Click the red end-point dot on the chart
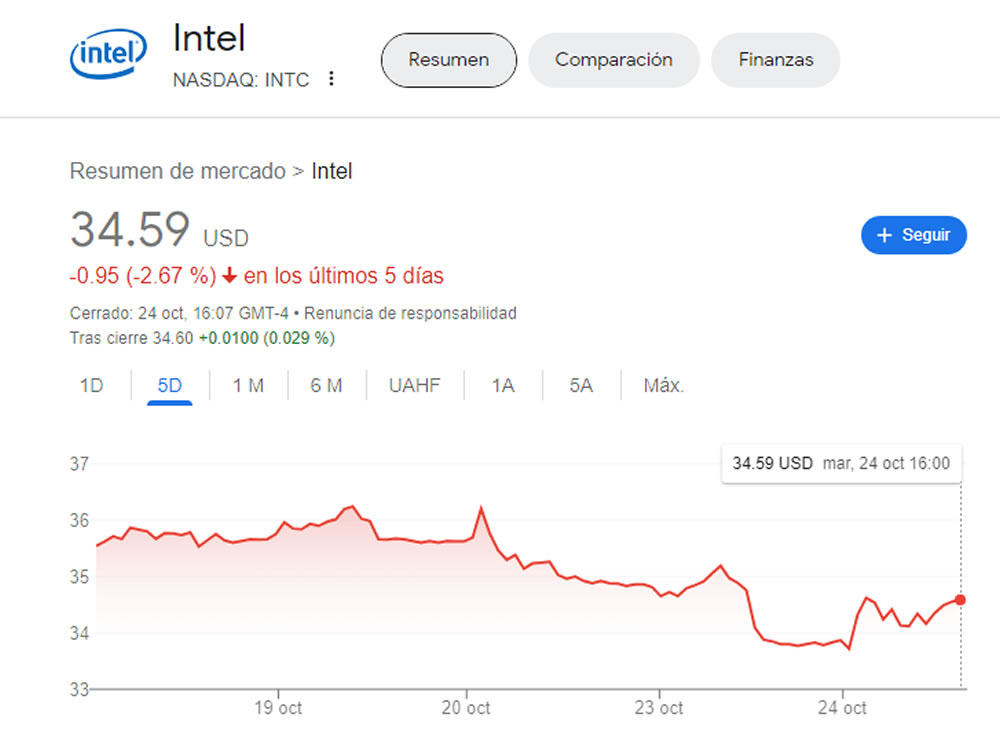 coord(960,600)
